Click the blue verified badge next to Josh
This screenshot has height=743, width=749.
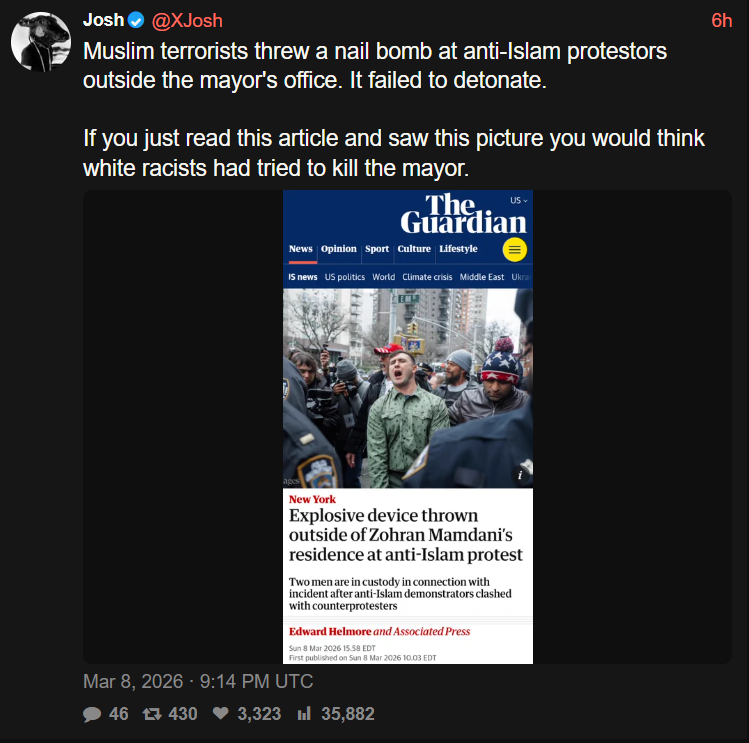click(x=136, y=21)
